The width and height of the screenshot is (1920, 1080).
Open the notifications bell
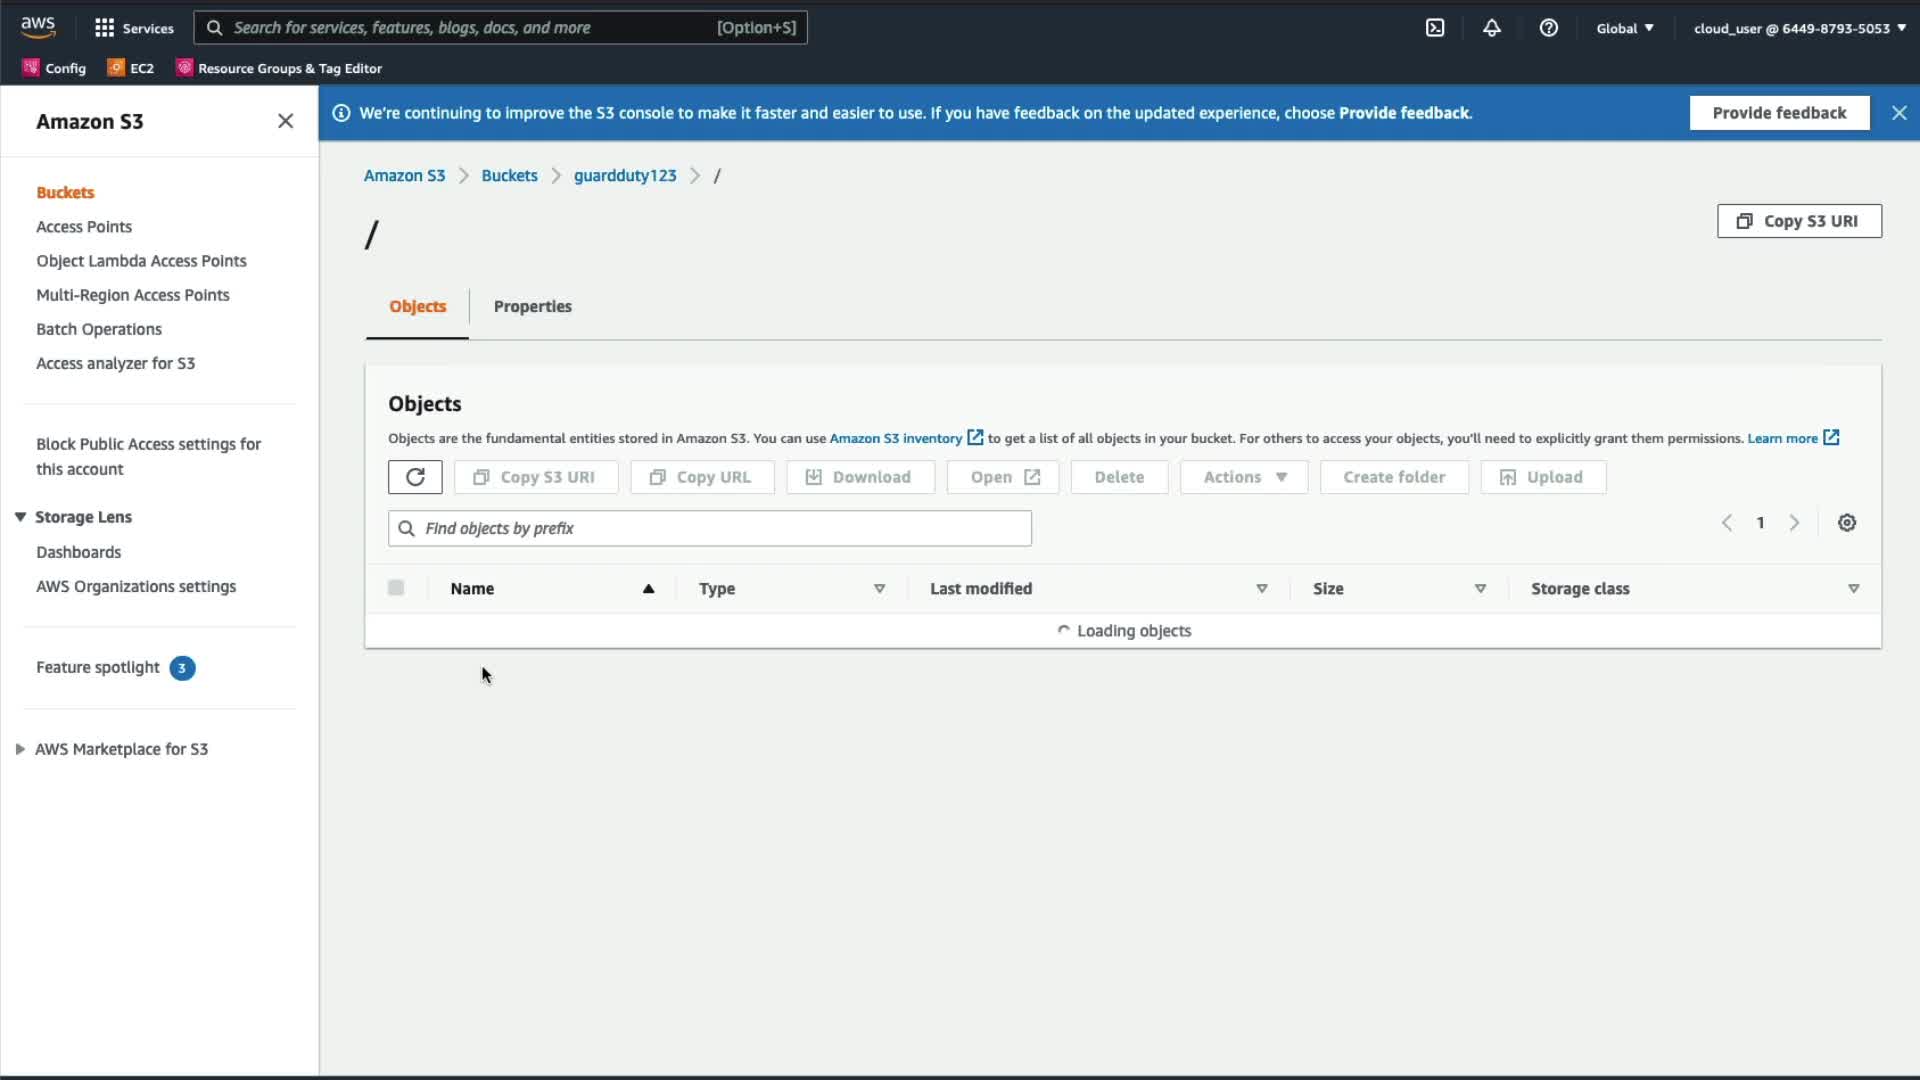coord(1491,28)
